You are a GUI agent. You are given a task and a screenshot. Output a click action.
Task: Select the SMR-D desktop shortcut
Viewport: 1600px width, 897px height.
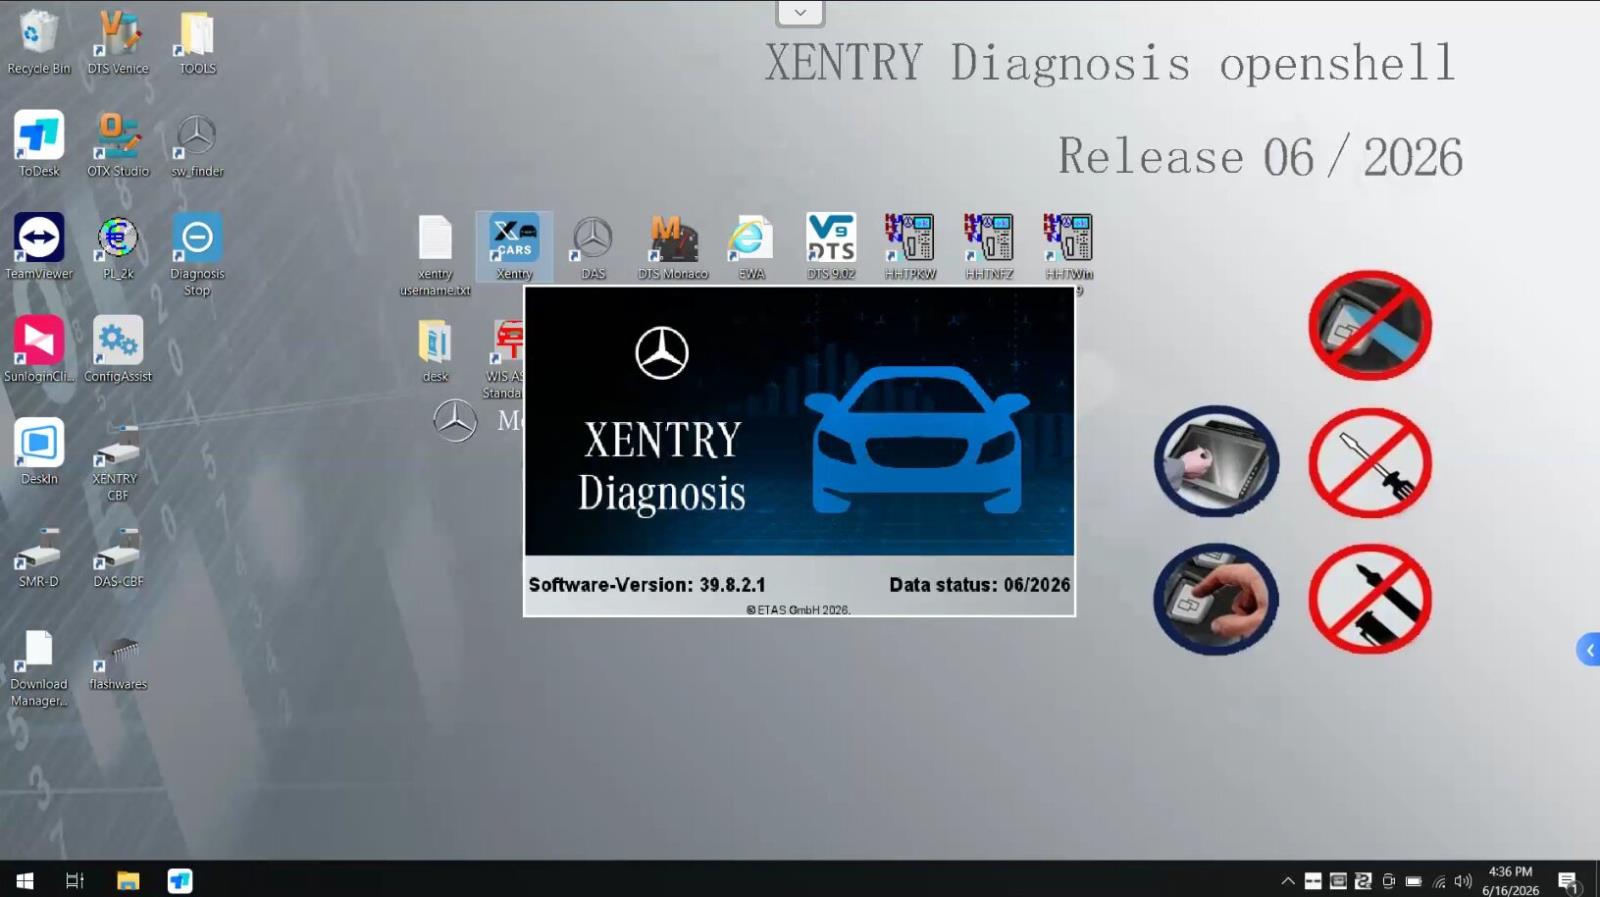(39, 555)
